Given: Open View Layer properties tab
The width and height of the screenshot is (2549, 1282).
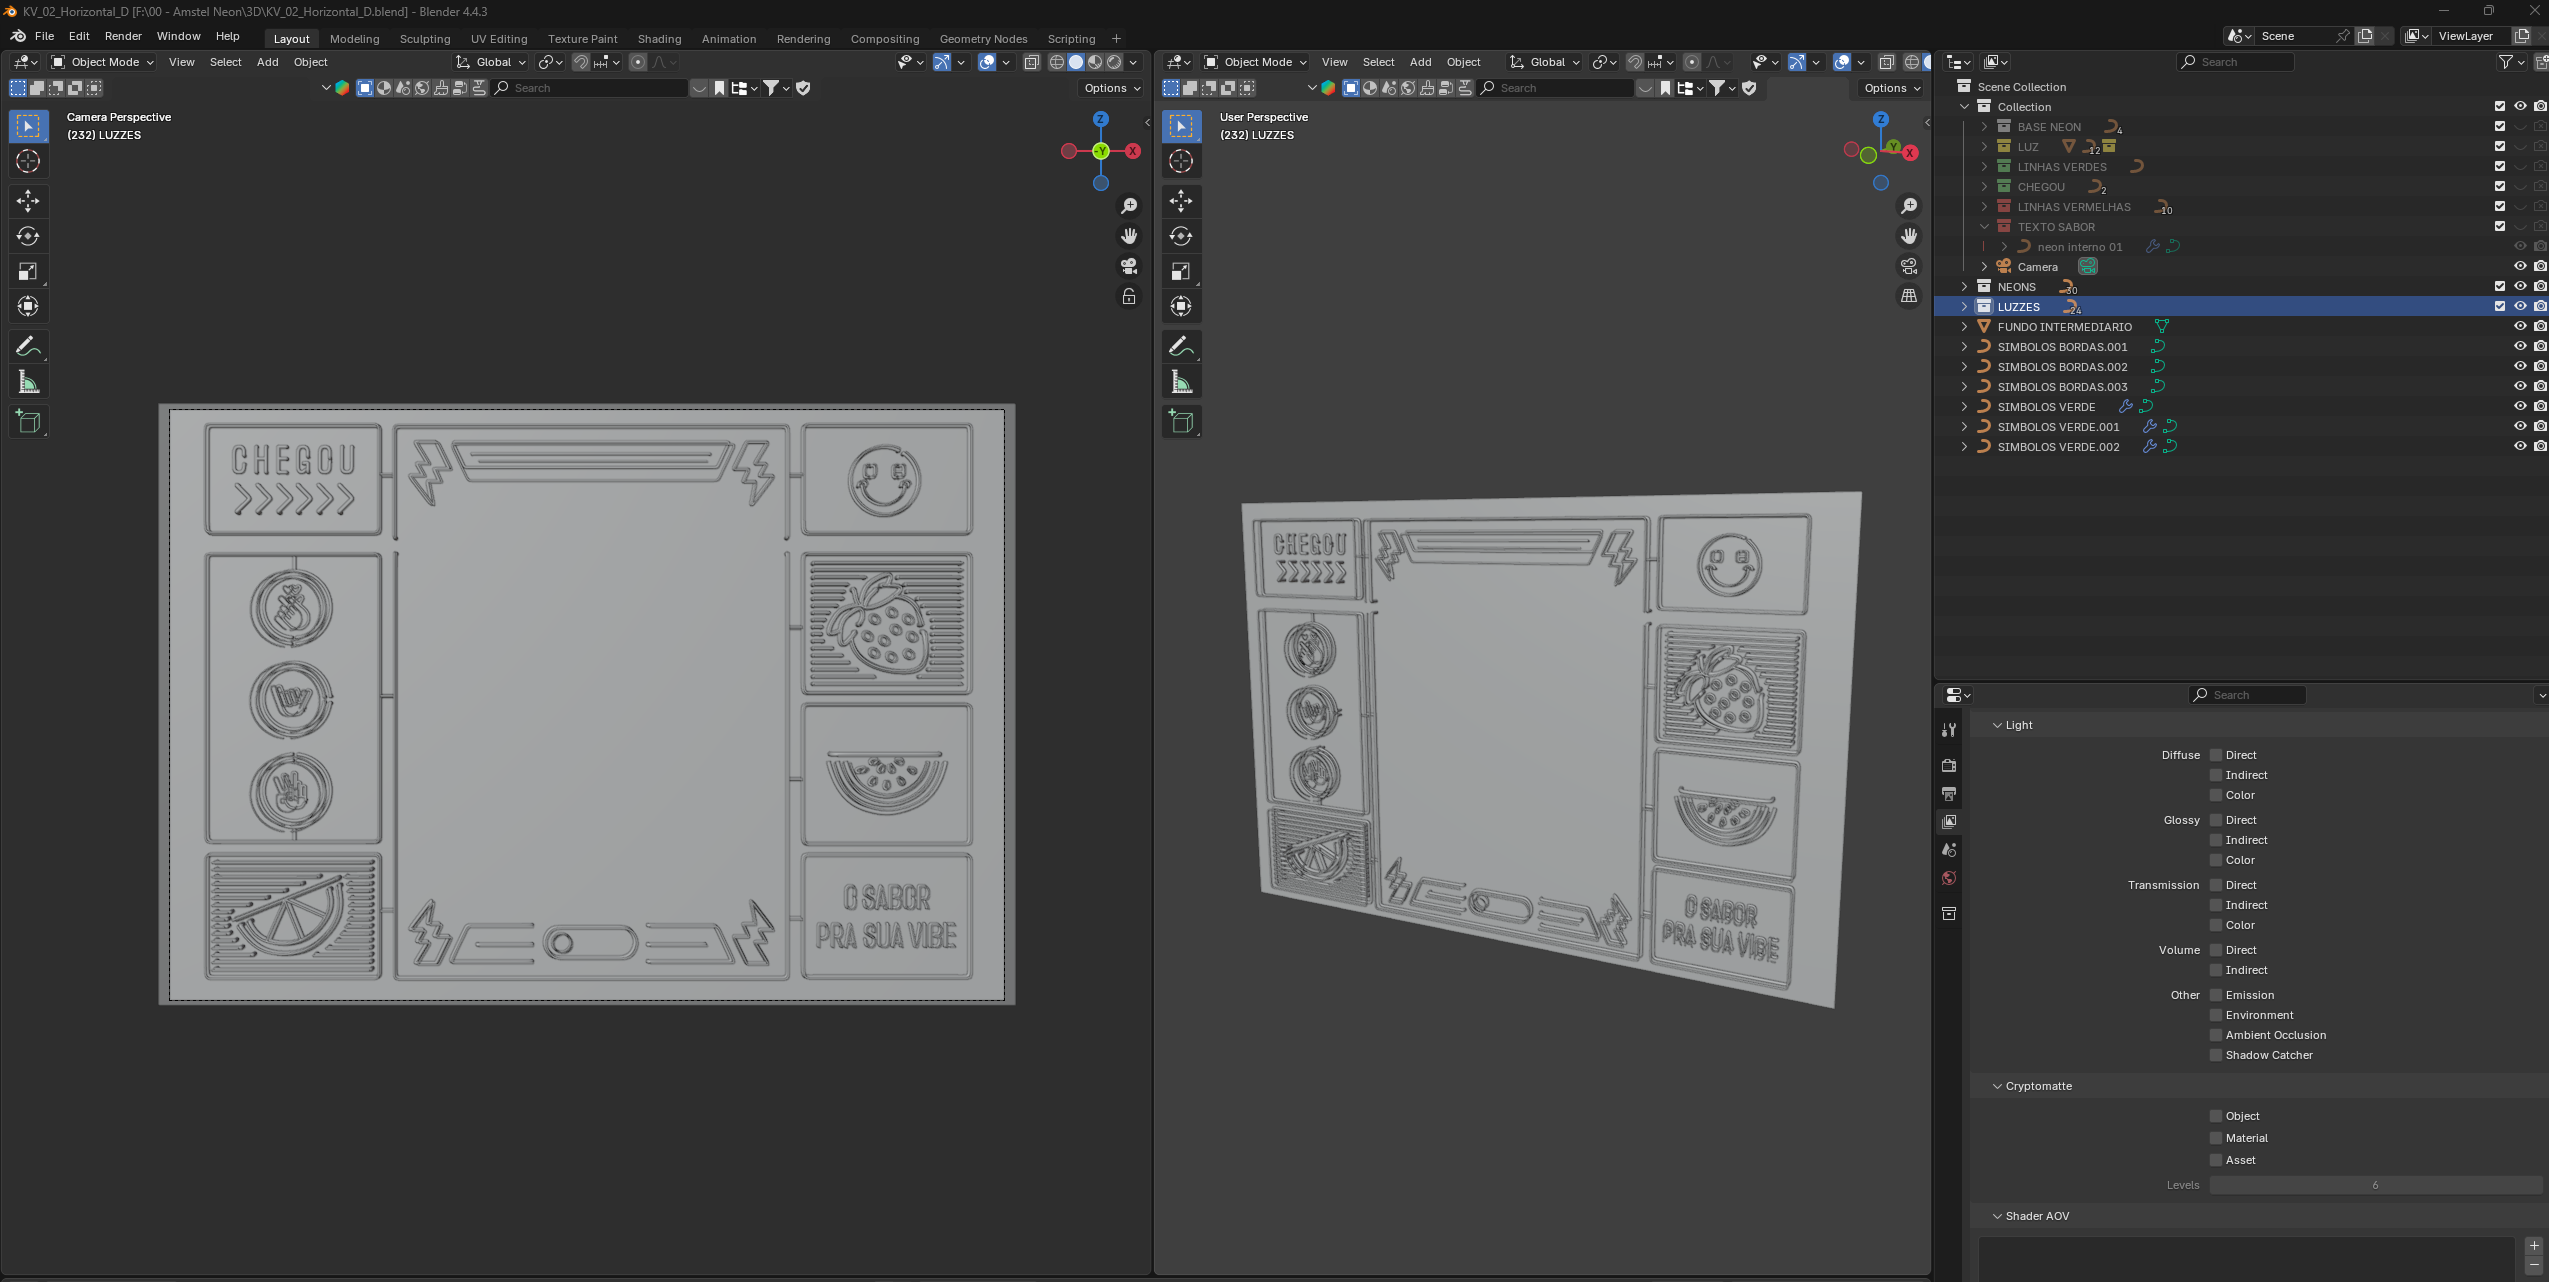Looking at the screenshot, I should [x=1949, y=821].
